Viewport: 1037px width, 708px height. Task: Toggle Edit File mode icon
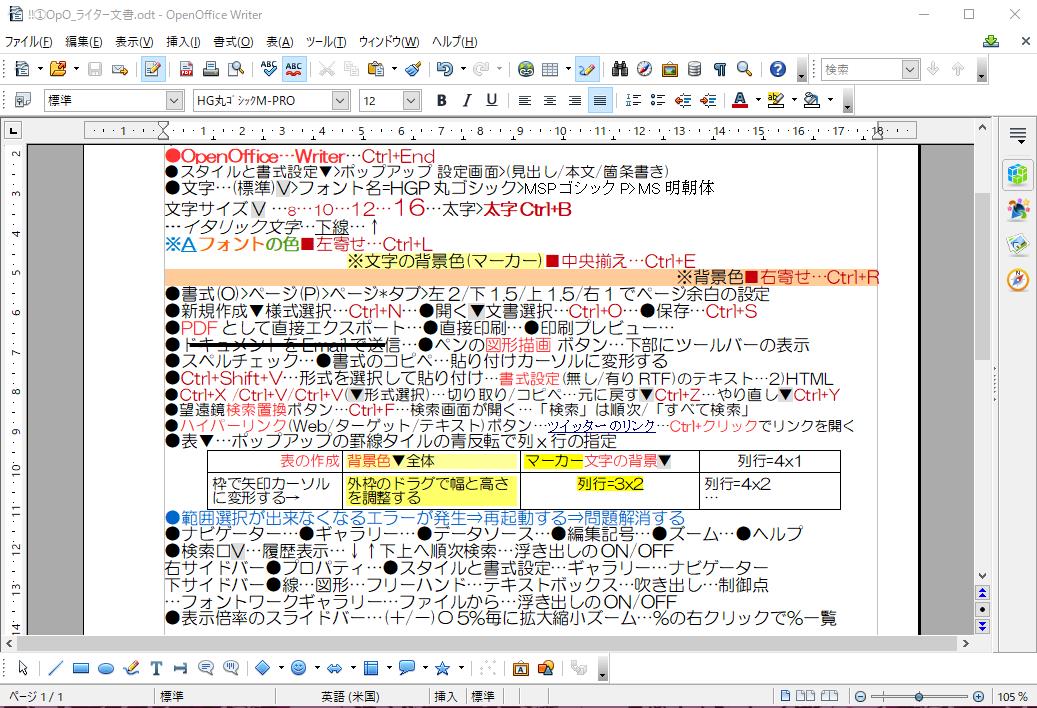coord(153,69)
